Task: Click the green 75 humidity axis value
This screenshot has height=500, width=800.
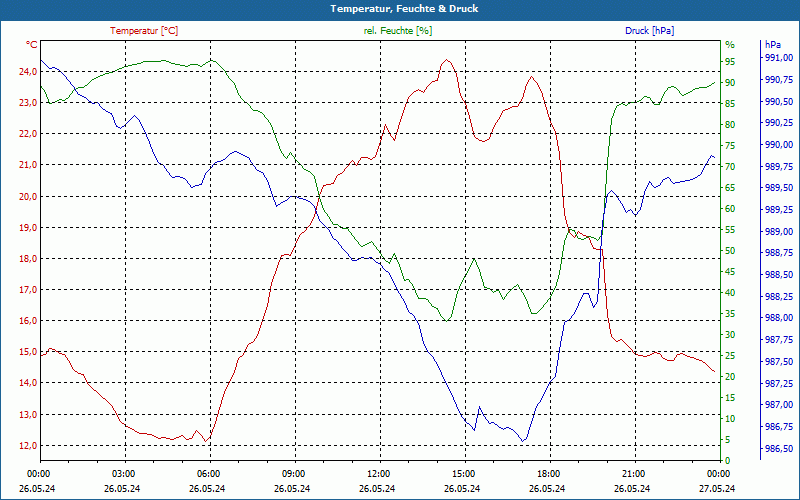Action: 730,145
